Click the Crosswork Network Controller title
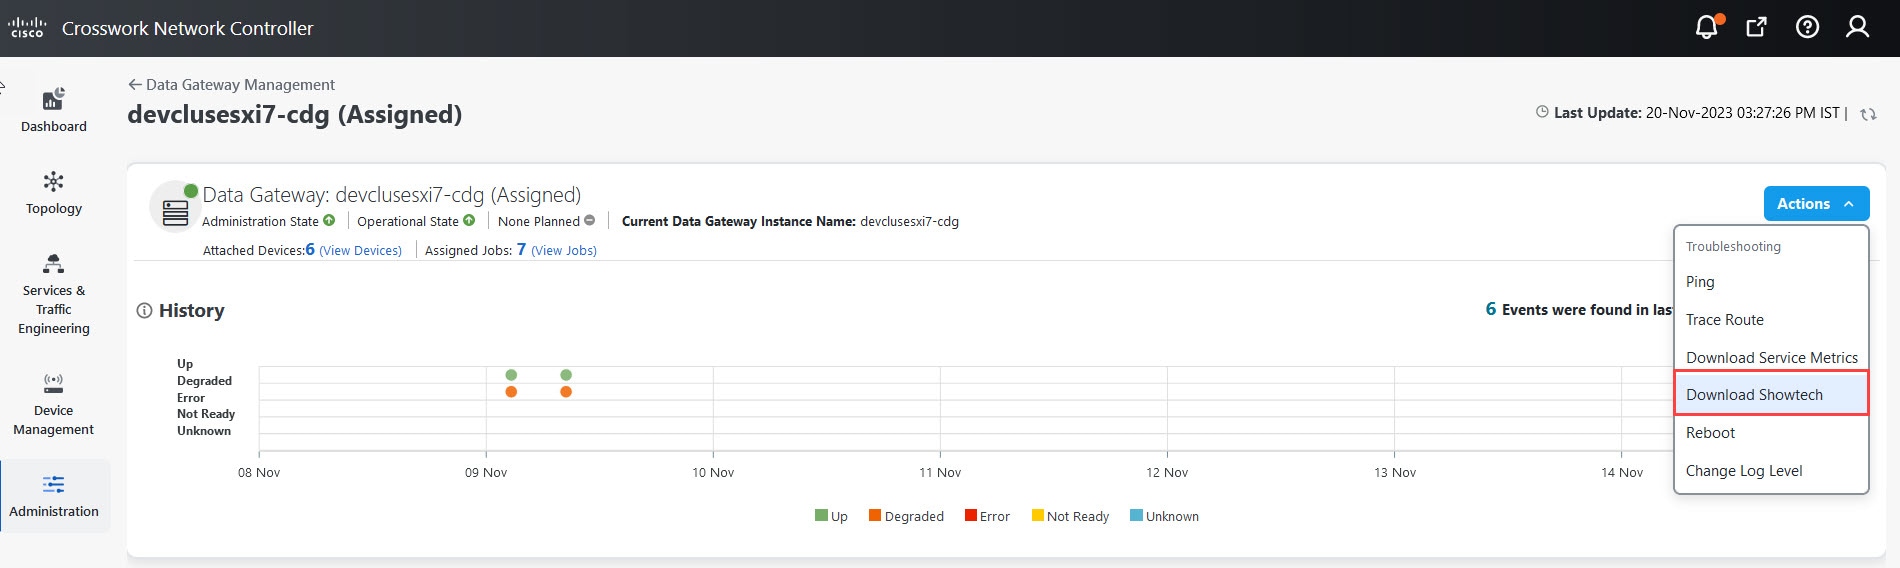This screenshot has width=1900, height=568. (x=188, y=28)
